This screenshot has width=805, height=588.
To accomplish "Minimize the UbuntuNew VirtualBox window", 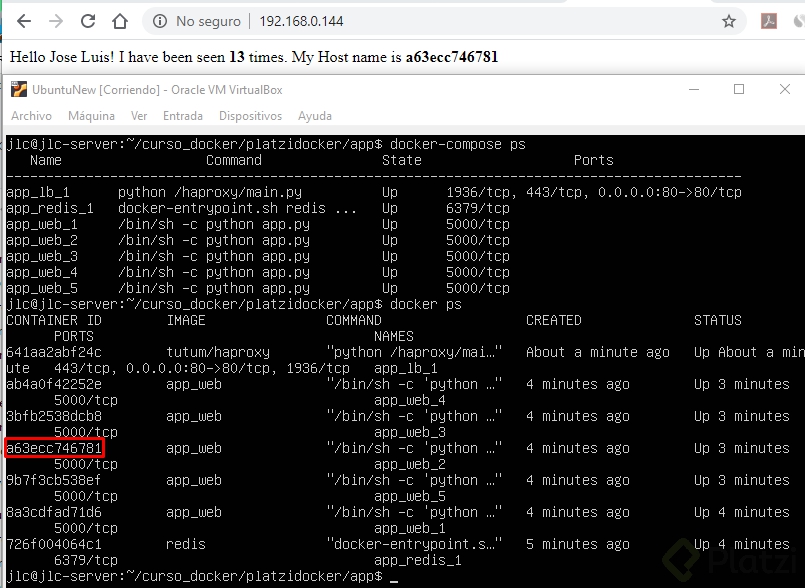I will [694, 89].
